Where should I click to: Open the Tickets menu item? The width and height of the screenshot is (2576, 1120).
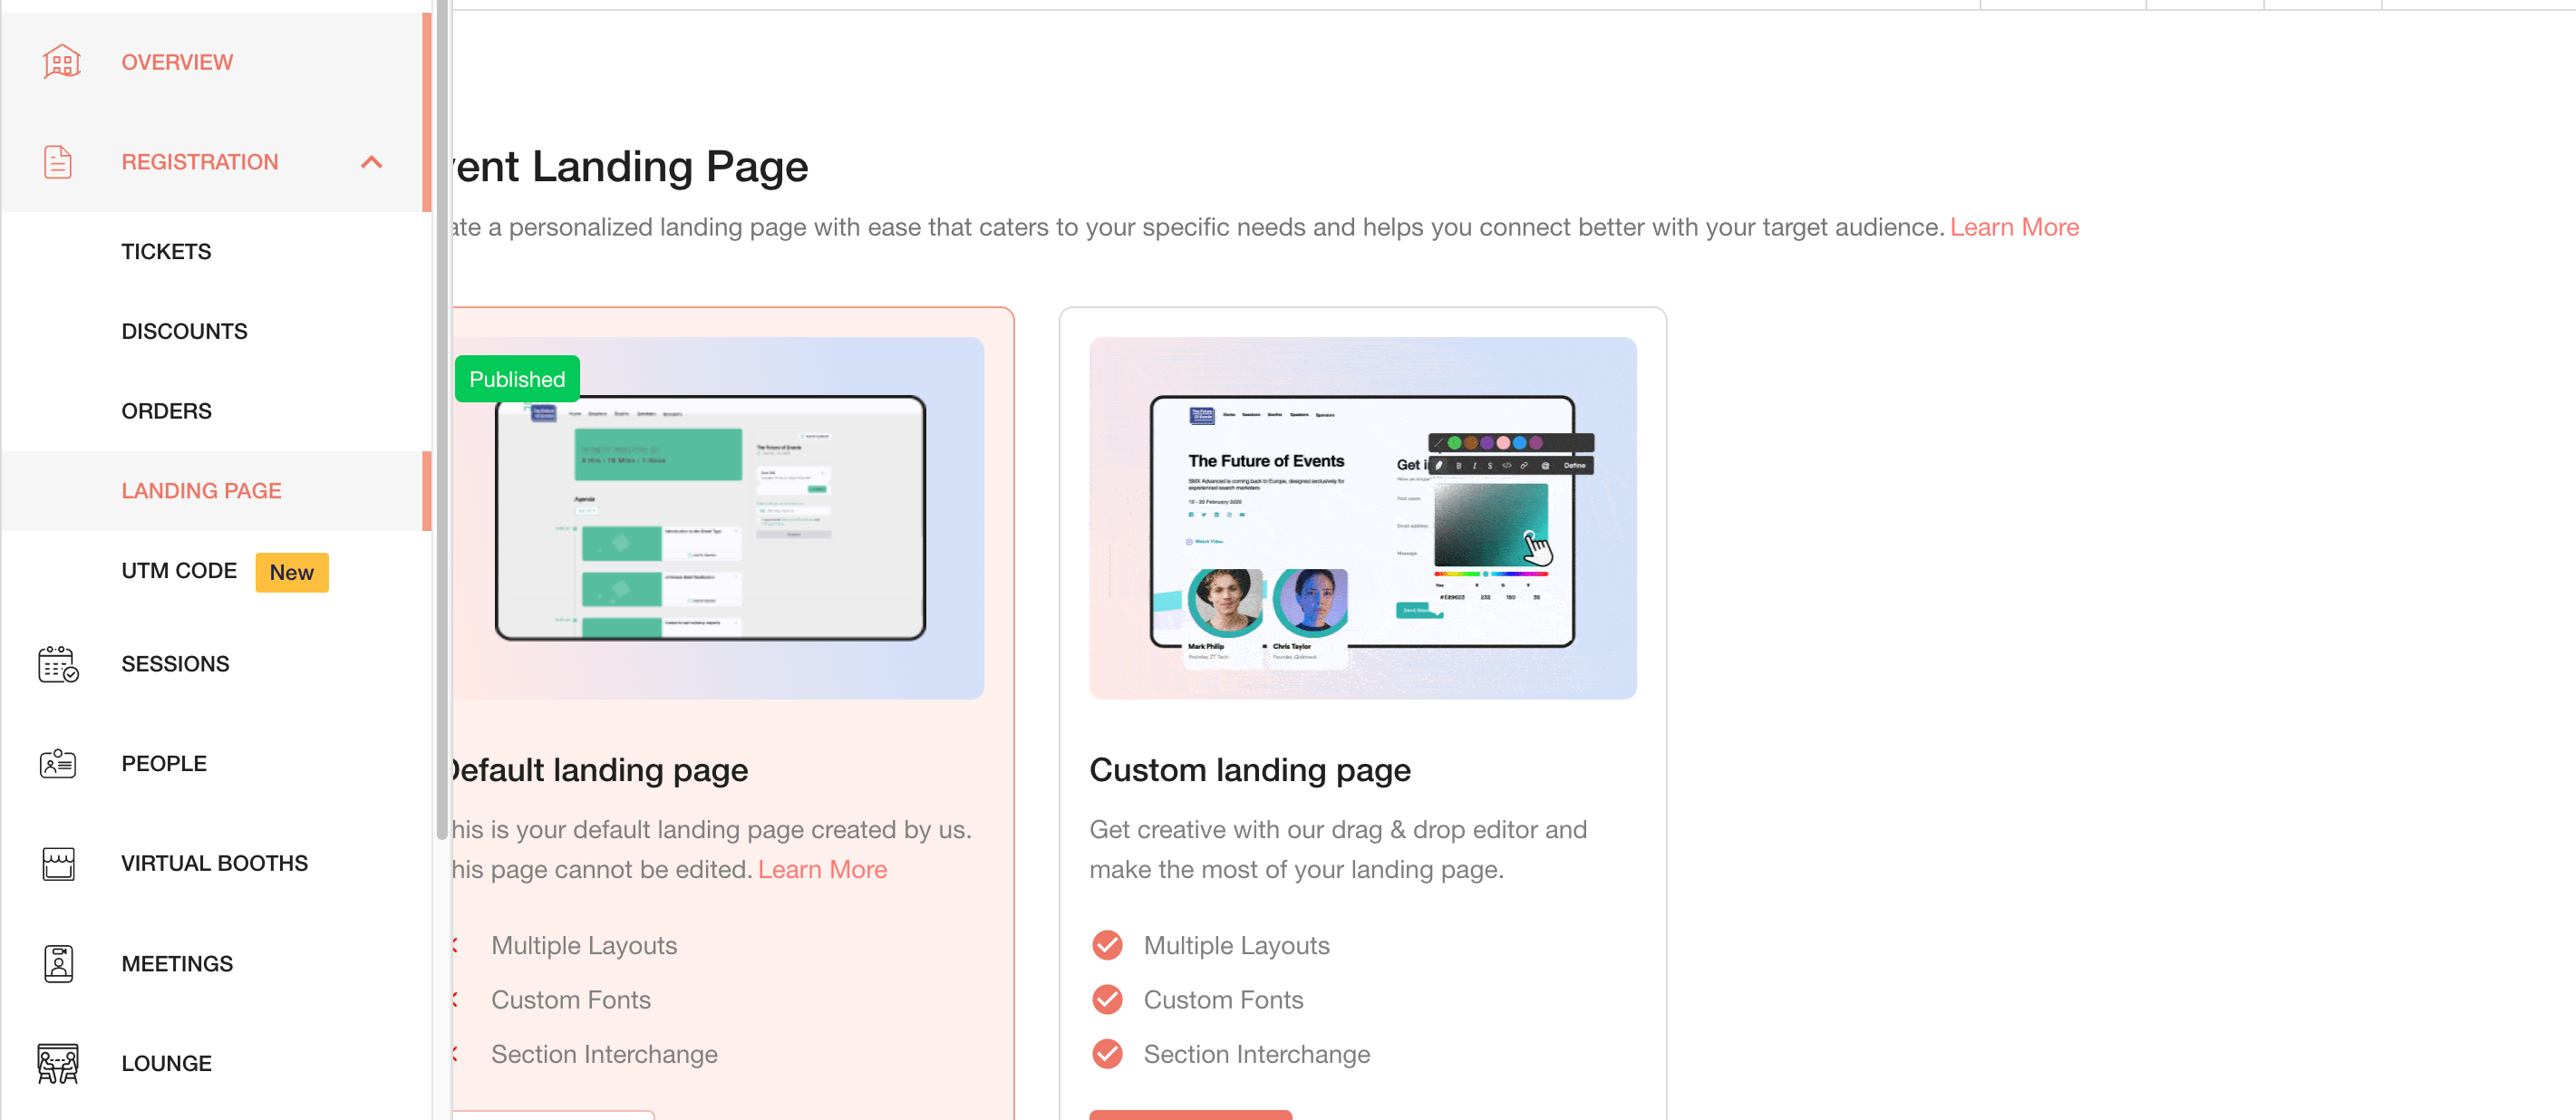click(166, 251)
